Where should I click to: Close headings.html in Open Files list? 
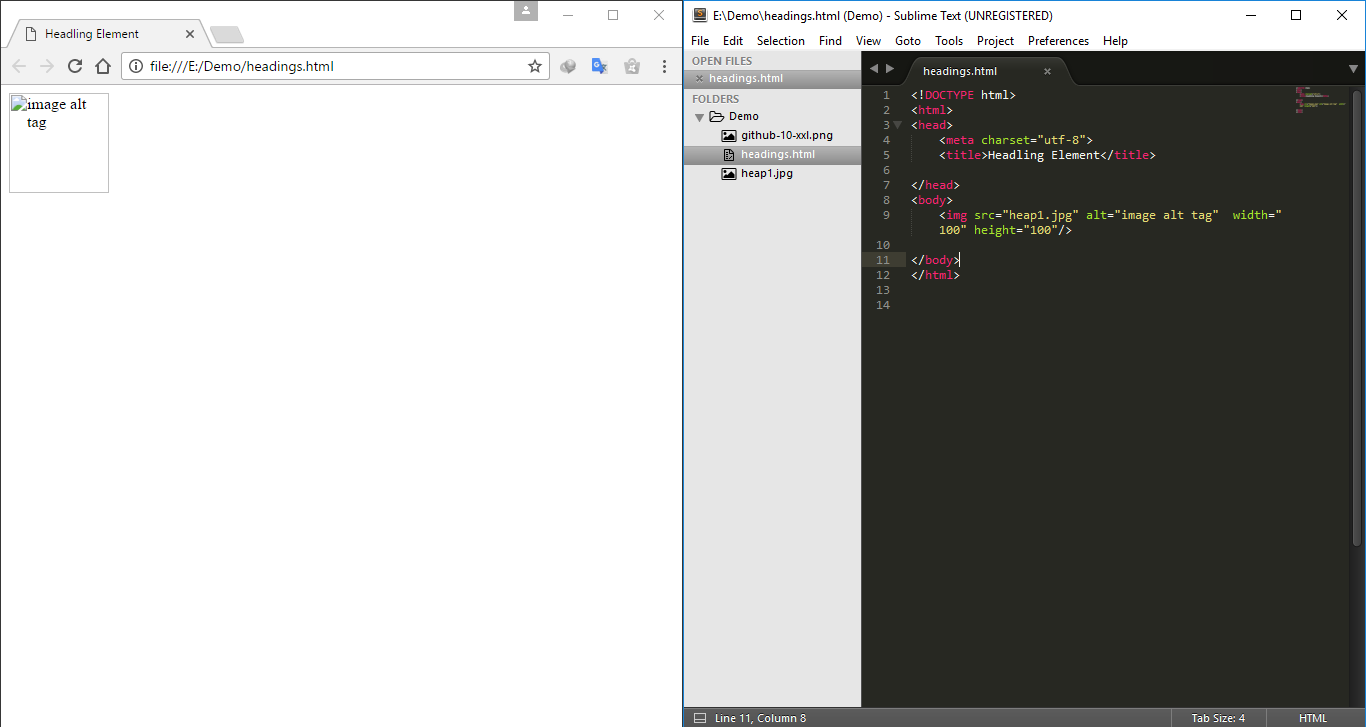coord(699,78)
